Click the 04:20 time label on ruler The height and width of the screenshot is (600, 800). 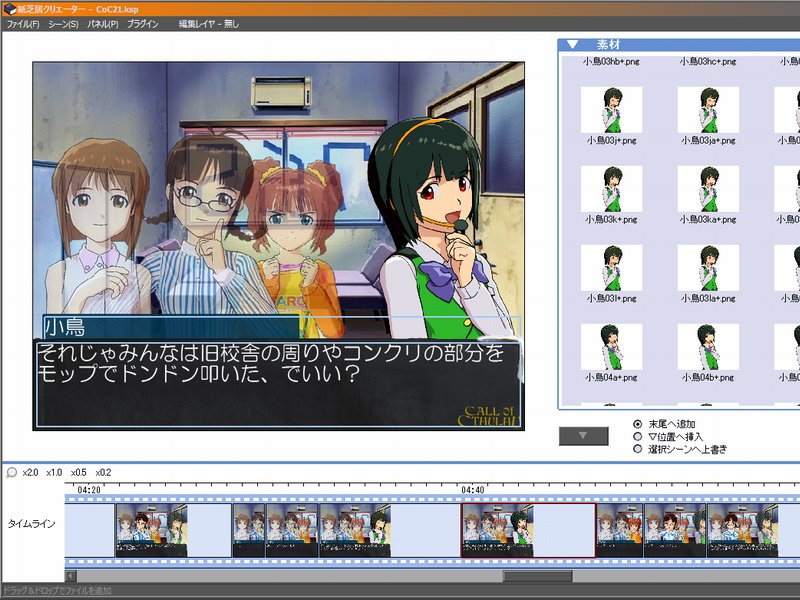89,490
